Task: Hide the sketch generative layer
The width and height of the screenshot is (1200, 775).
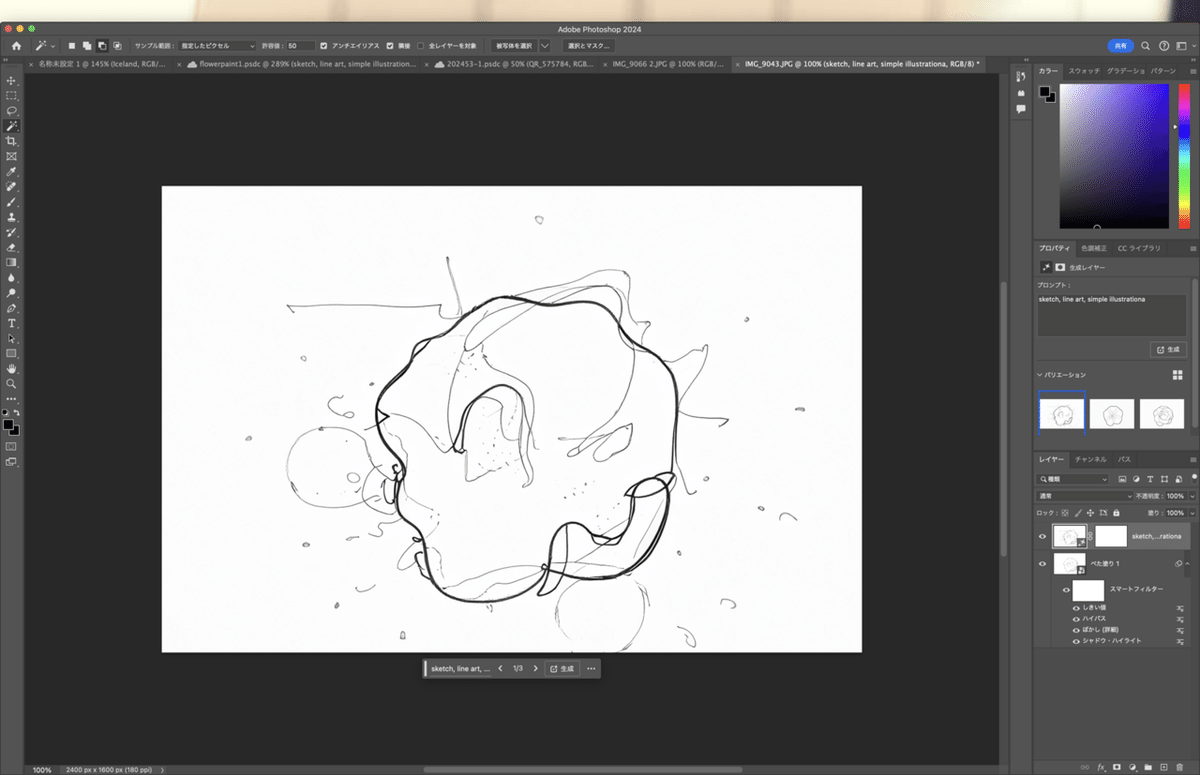Action: 1042,536
